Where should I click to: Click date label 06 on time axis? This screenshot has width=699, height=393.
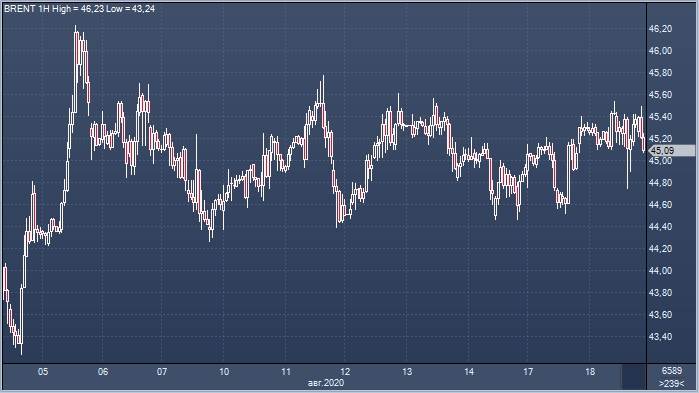(x=103, y=372)
